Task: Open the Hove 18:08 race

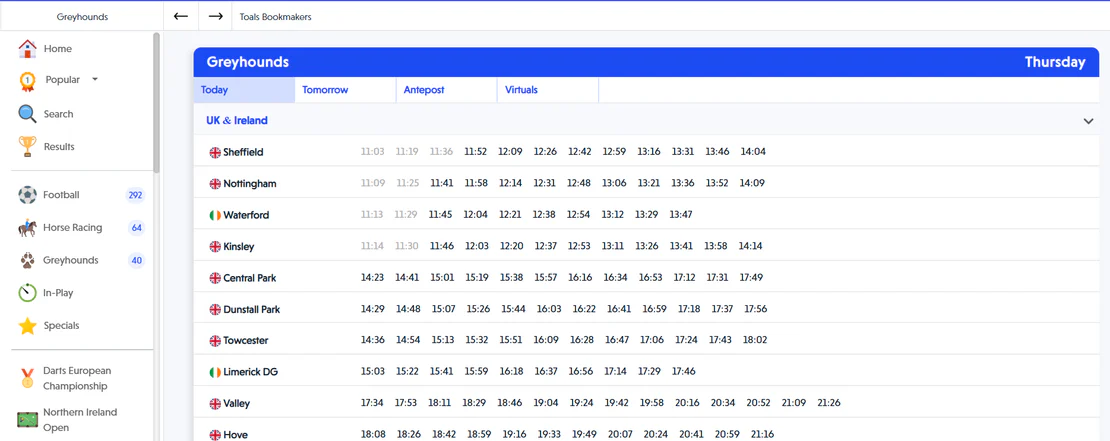Action: click(373, 434)
